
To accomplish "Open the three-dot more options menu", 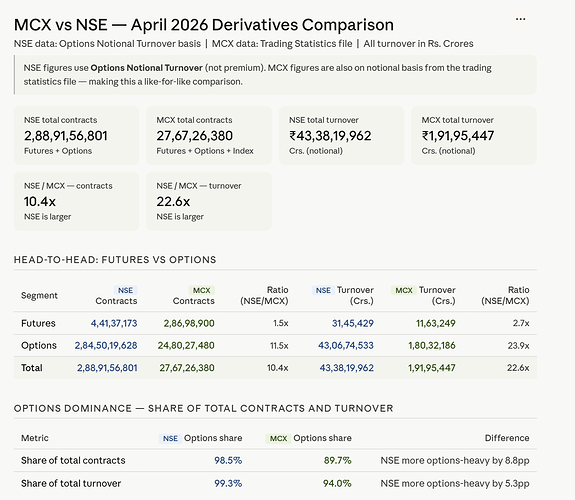I will coord(520,19).
